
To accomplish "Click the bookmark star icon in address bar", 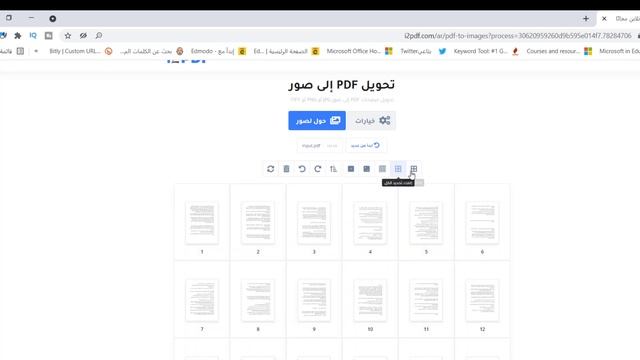I will pos(68,36).
